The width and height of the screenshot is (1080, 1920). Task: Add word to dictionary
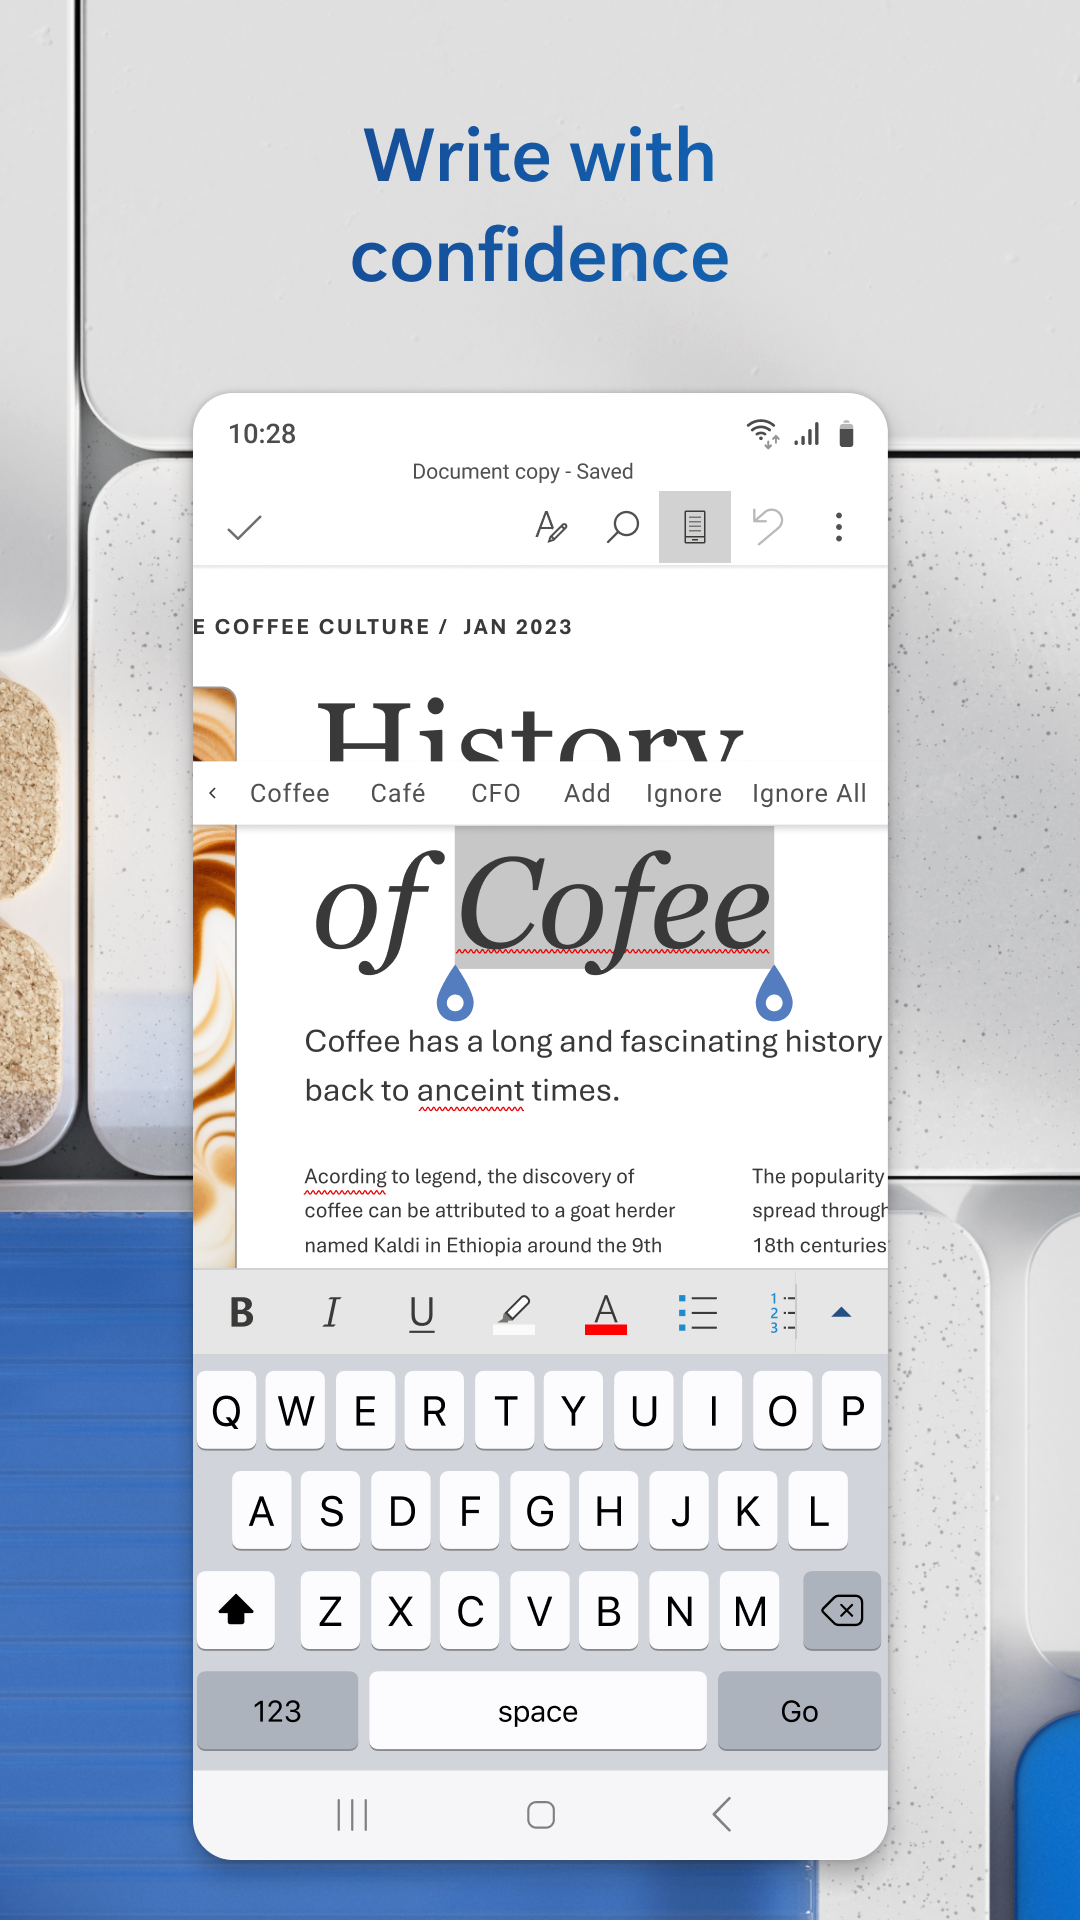coord(587,793)
